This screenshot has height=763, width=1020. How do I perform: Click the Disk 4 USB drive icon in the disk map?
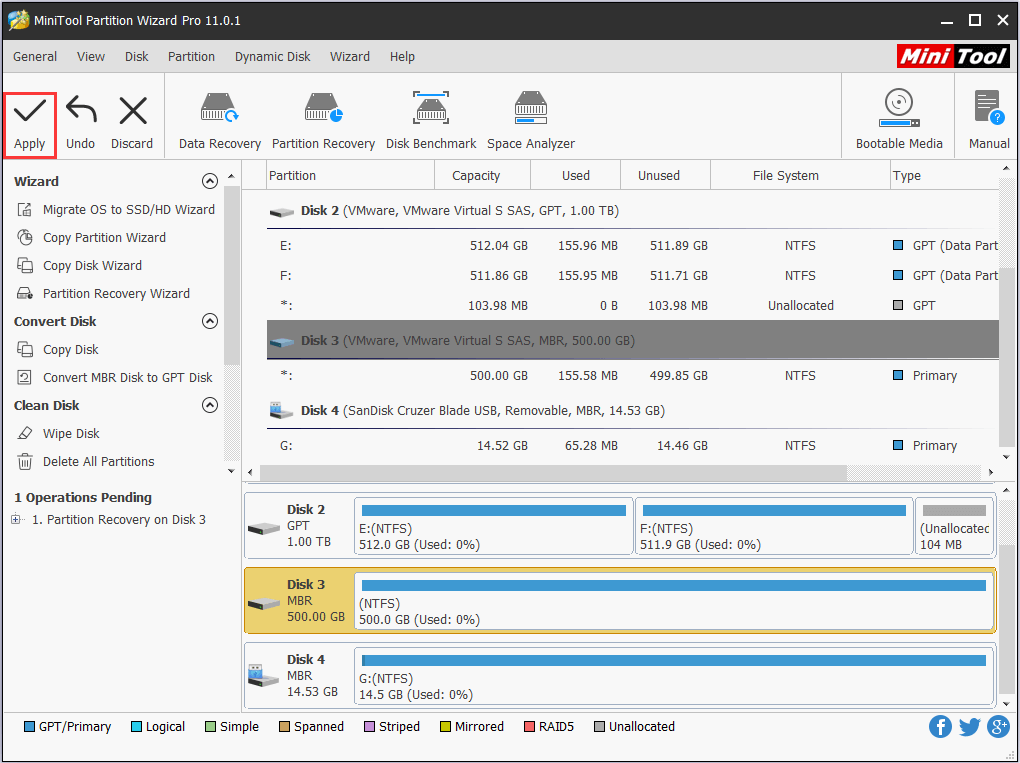[264, 675]
